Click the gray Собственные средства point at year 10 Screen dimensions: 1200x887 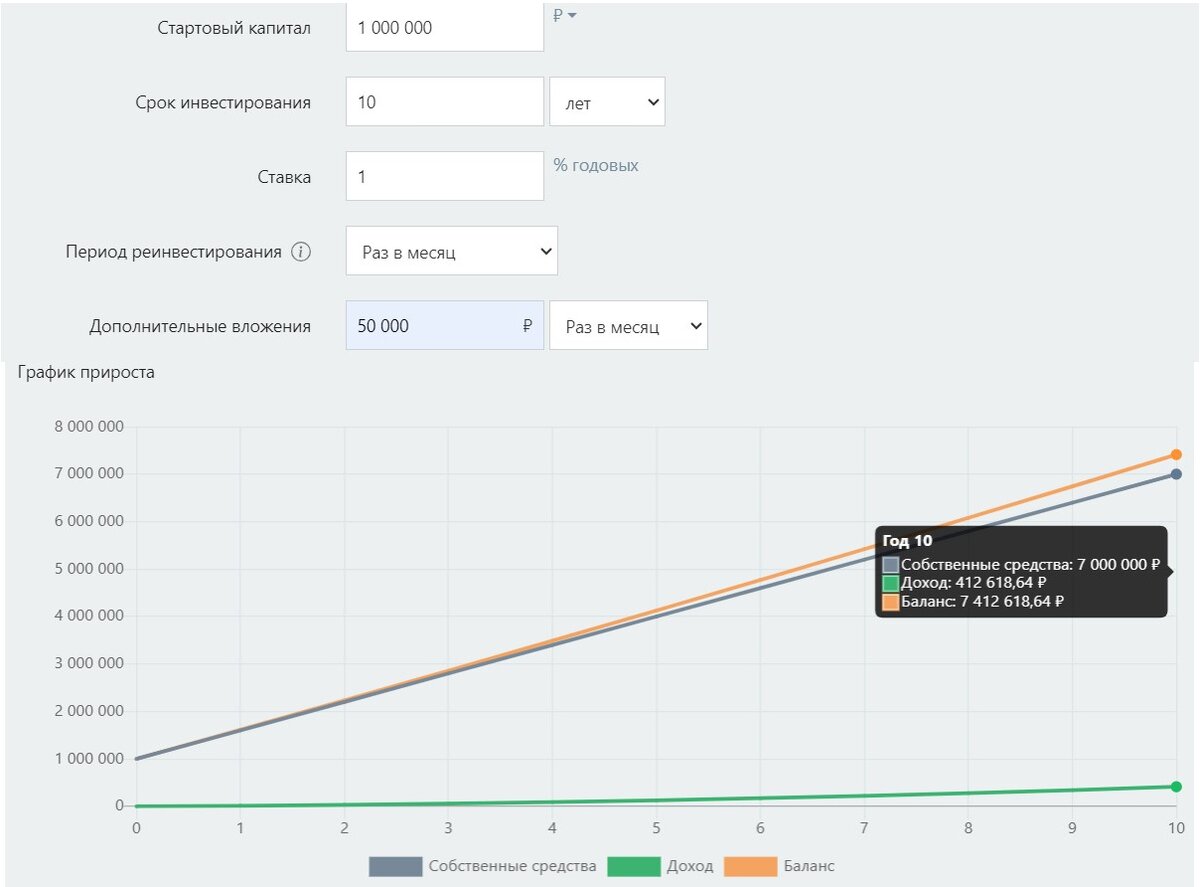pos(1176,474)
